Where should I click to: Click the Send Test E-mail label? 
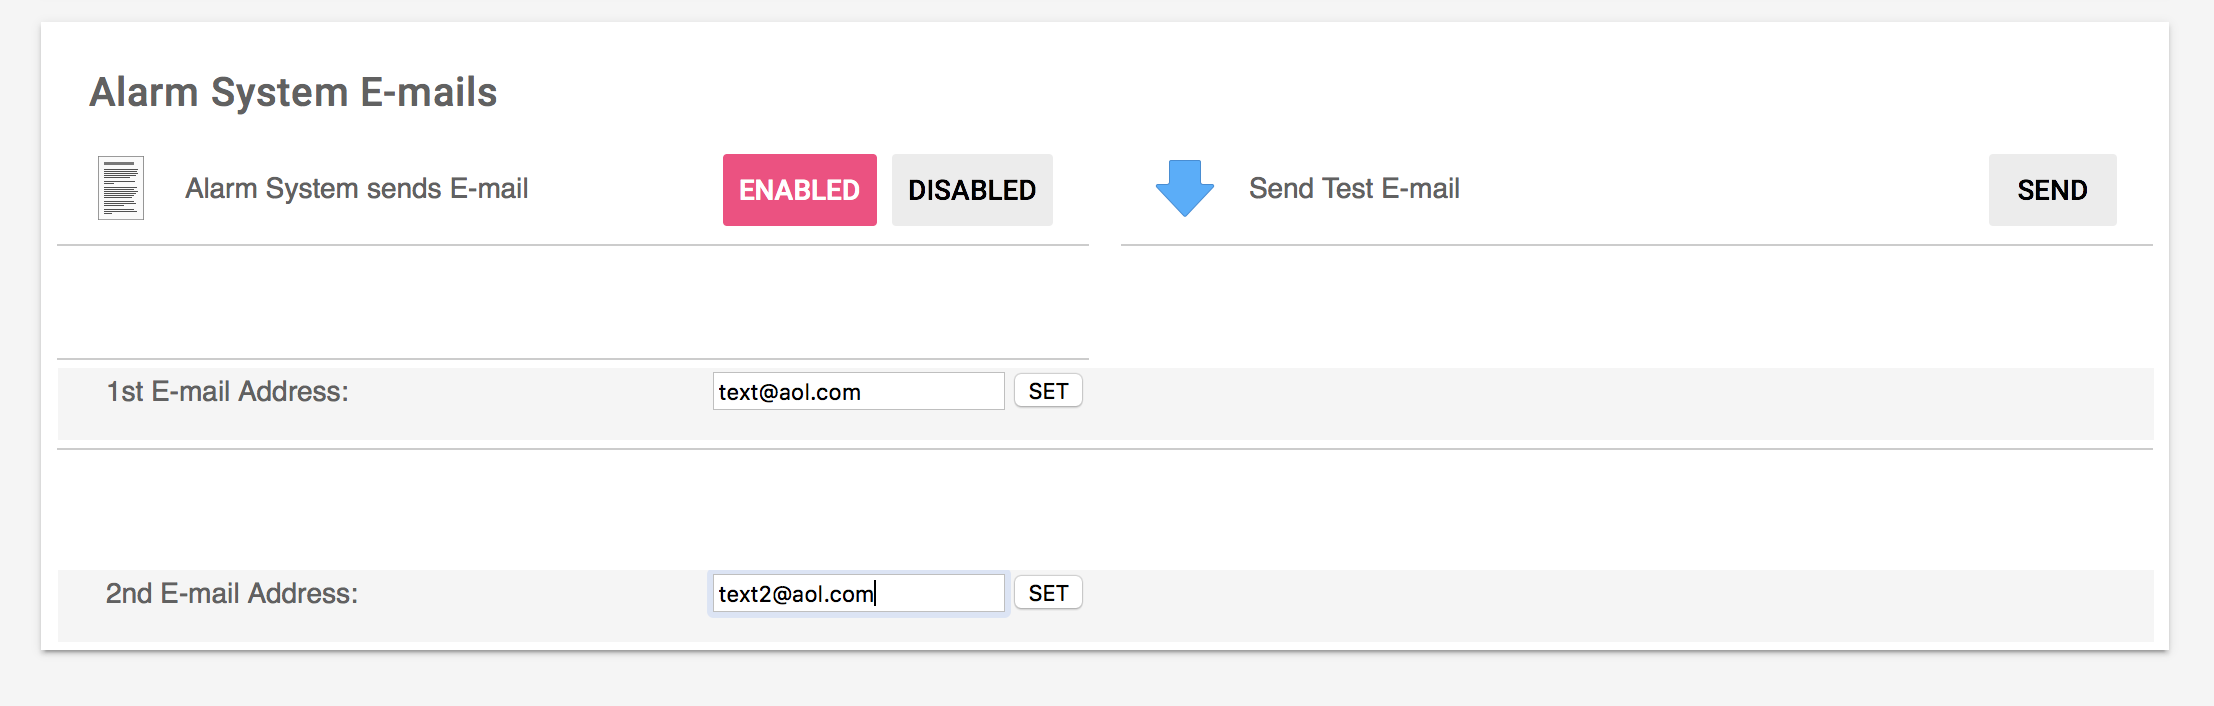pos(1354,188)
